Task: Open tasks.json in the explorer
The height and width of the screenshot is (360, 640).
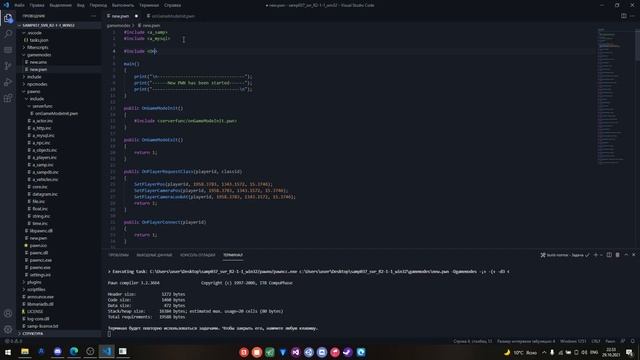Action: (59, 40)
